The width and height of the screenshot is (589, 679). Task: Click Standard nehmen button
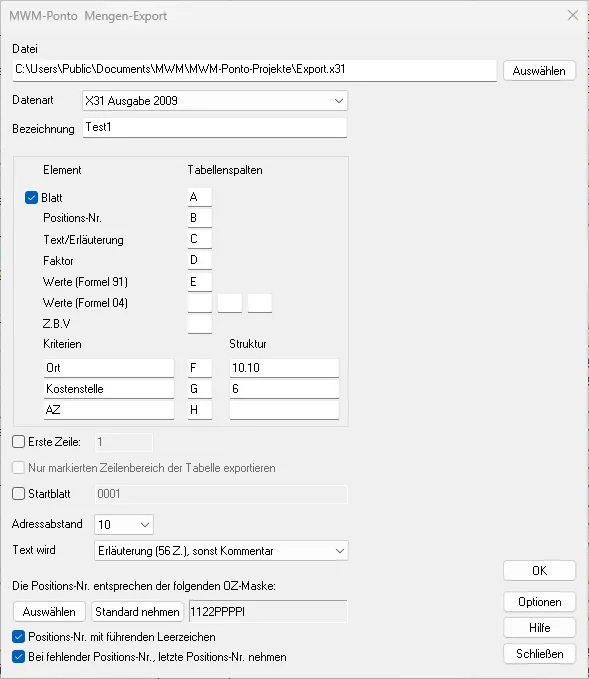coord(137,612)
